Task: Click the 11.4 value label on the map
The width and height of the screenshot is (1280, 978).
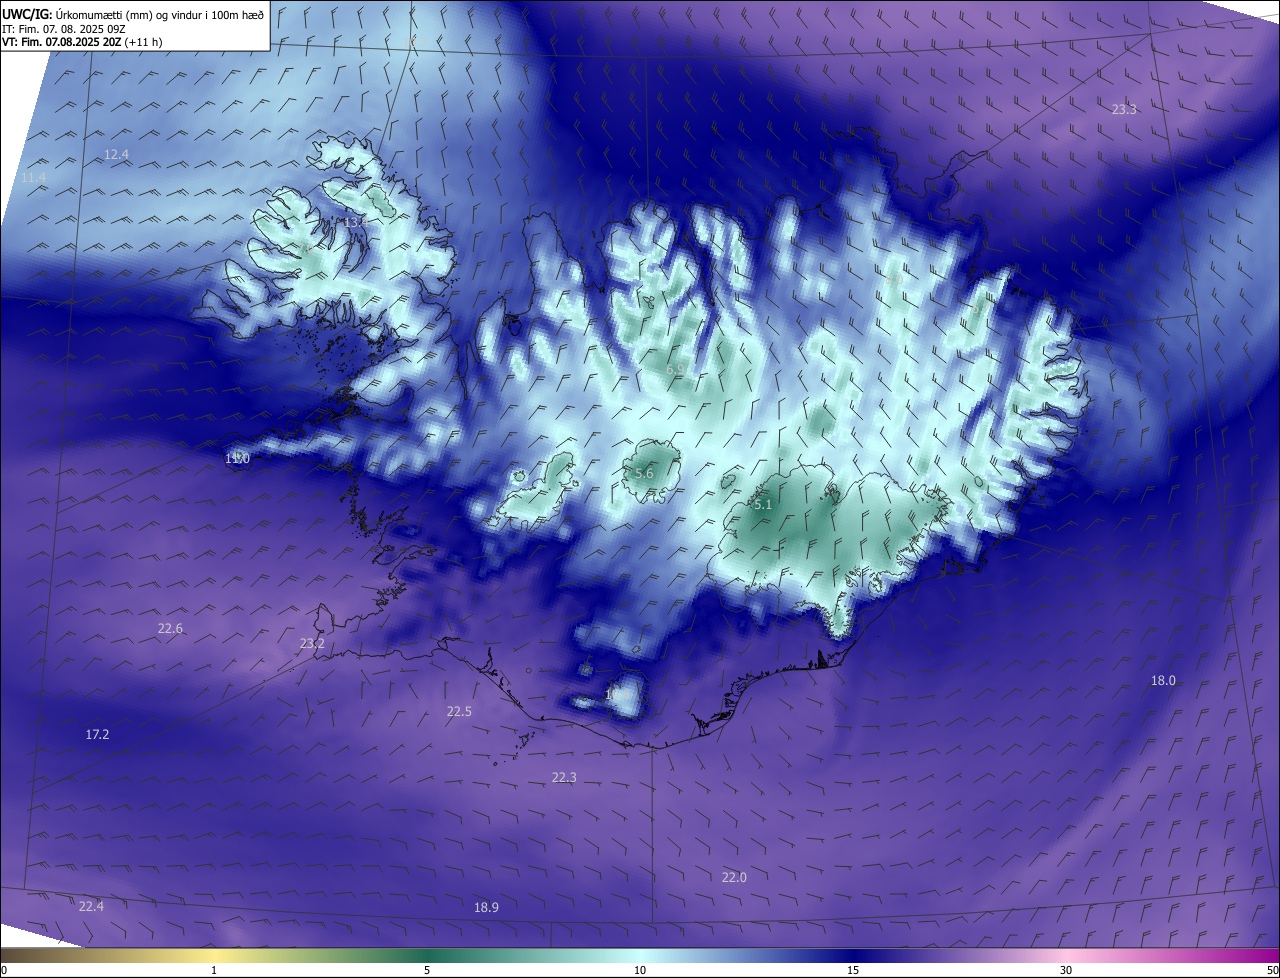Action: point(33,177)
